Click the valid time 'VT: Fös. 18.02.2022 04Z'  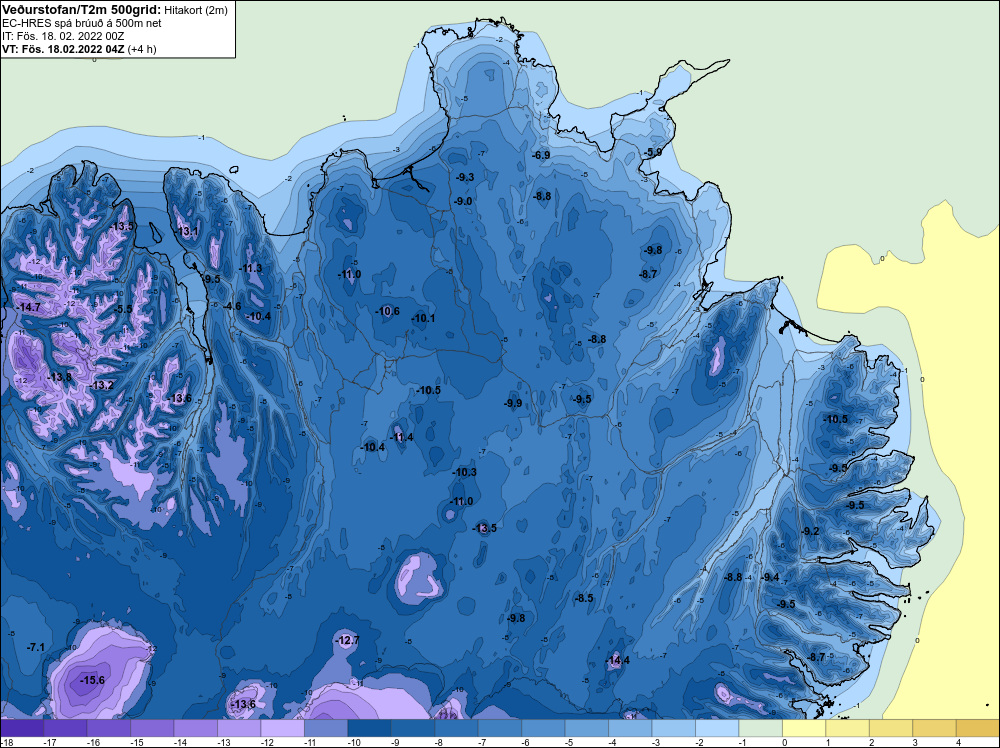(63, 49)
